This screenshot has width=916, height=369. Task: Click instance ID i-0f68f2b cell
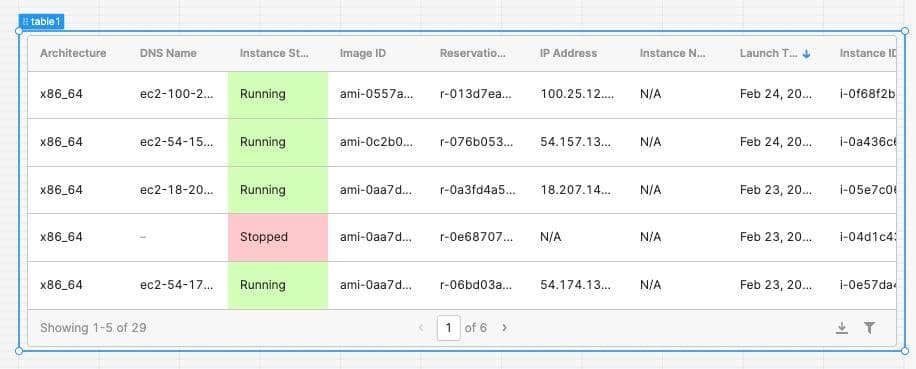868,95
